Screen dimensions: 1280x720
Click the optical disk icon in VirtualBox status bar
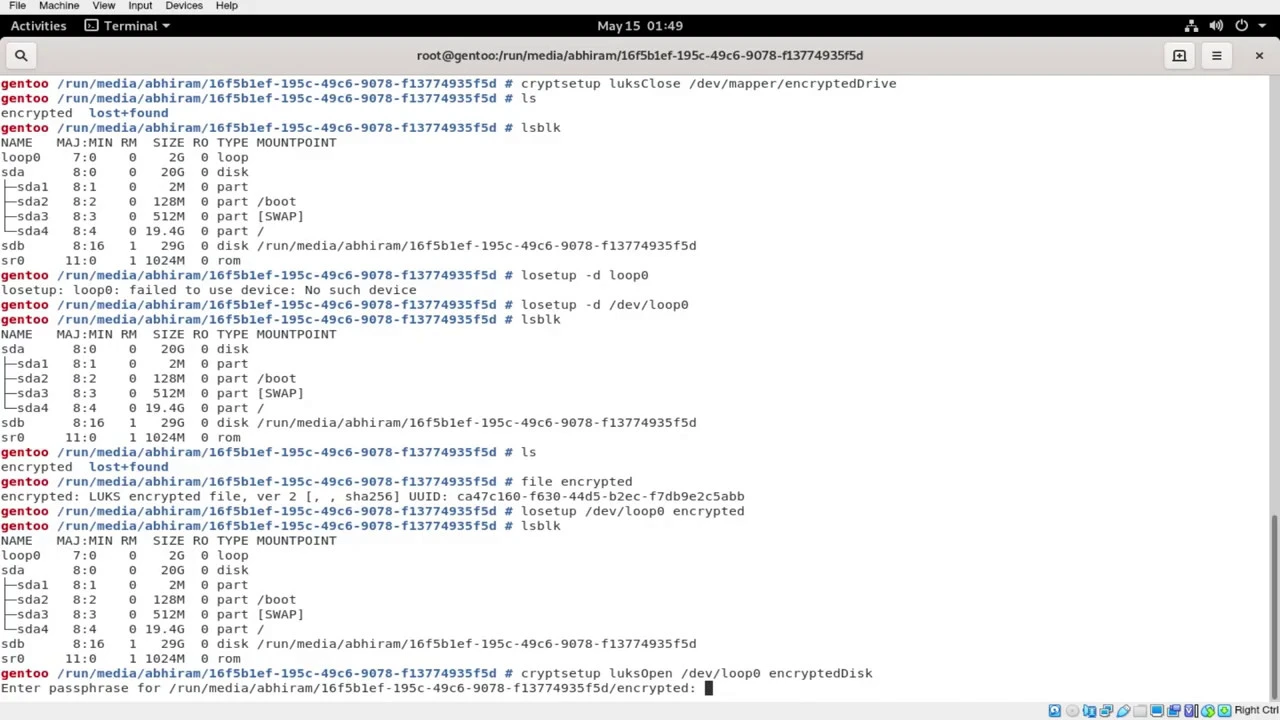1072,710
